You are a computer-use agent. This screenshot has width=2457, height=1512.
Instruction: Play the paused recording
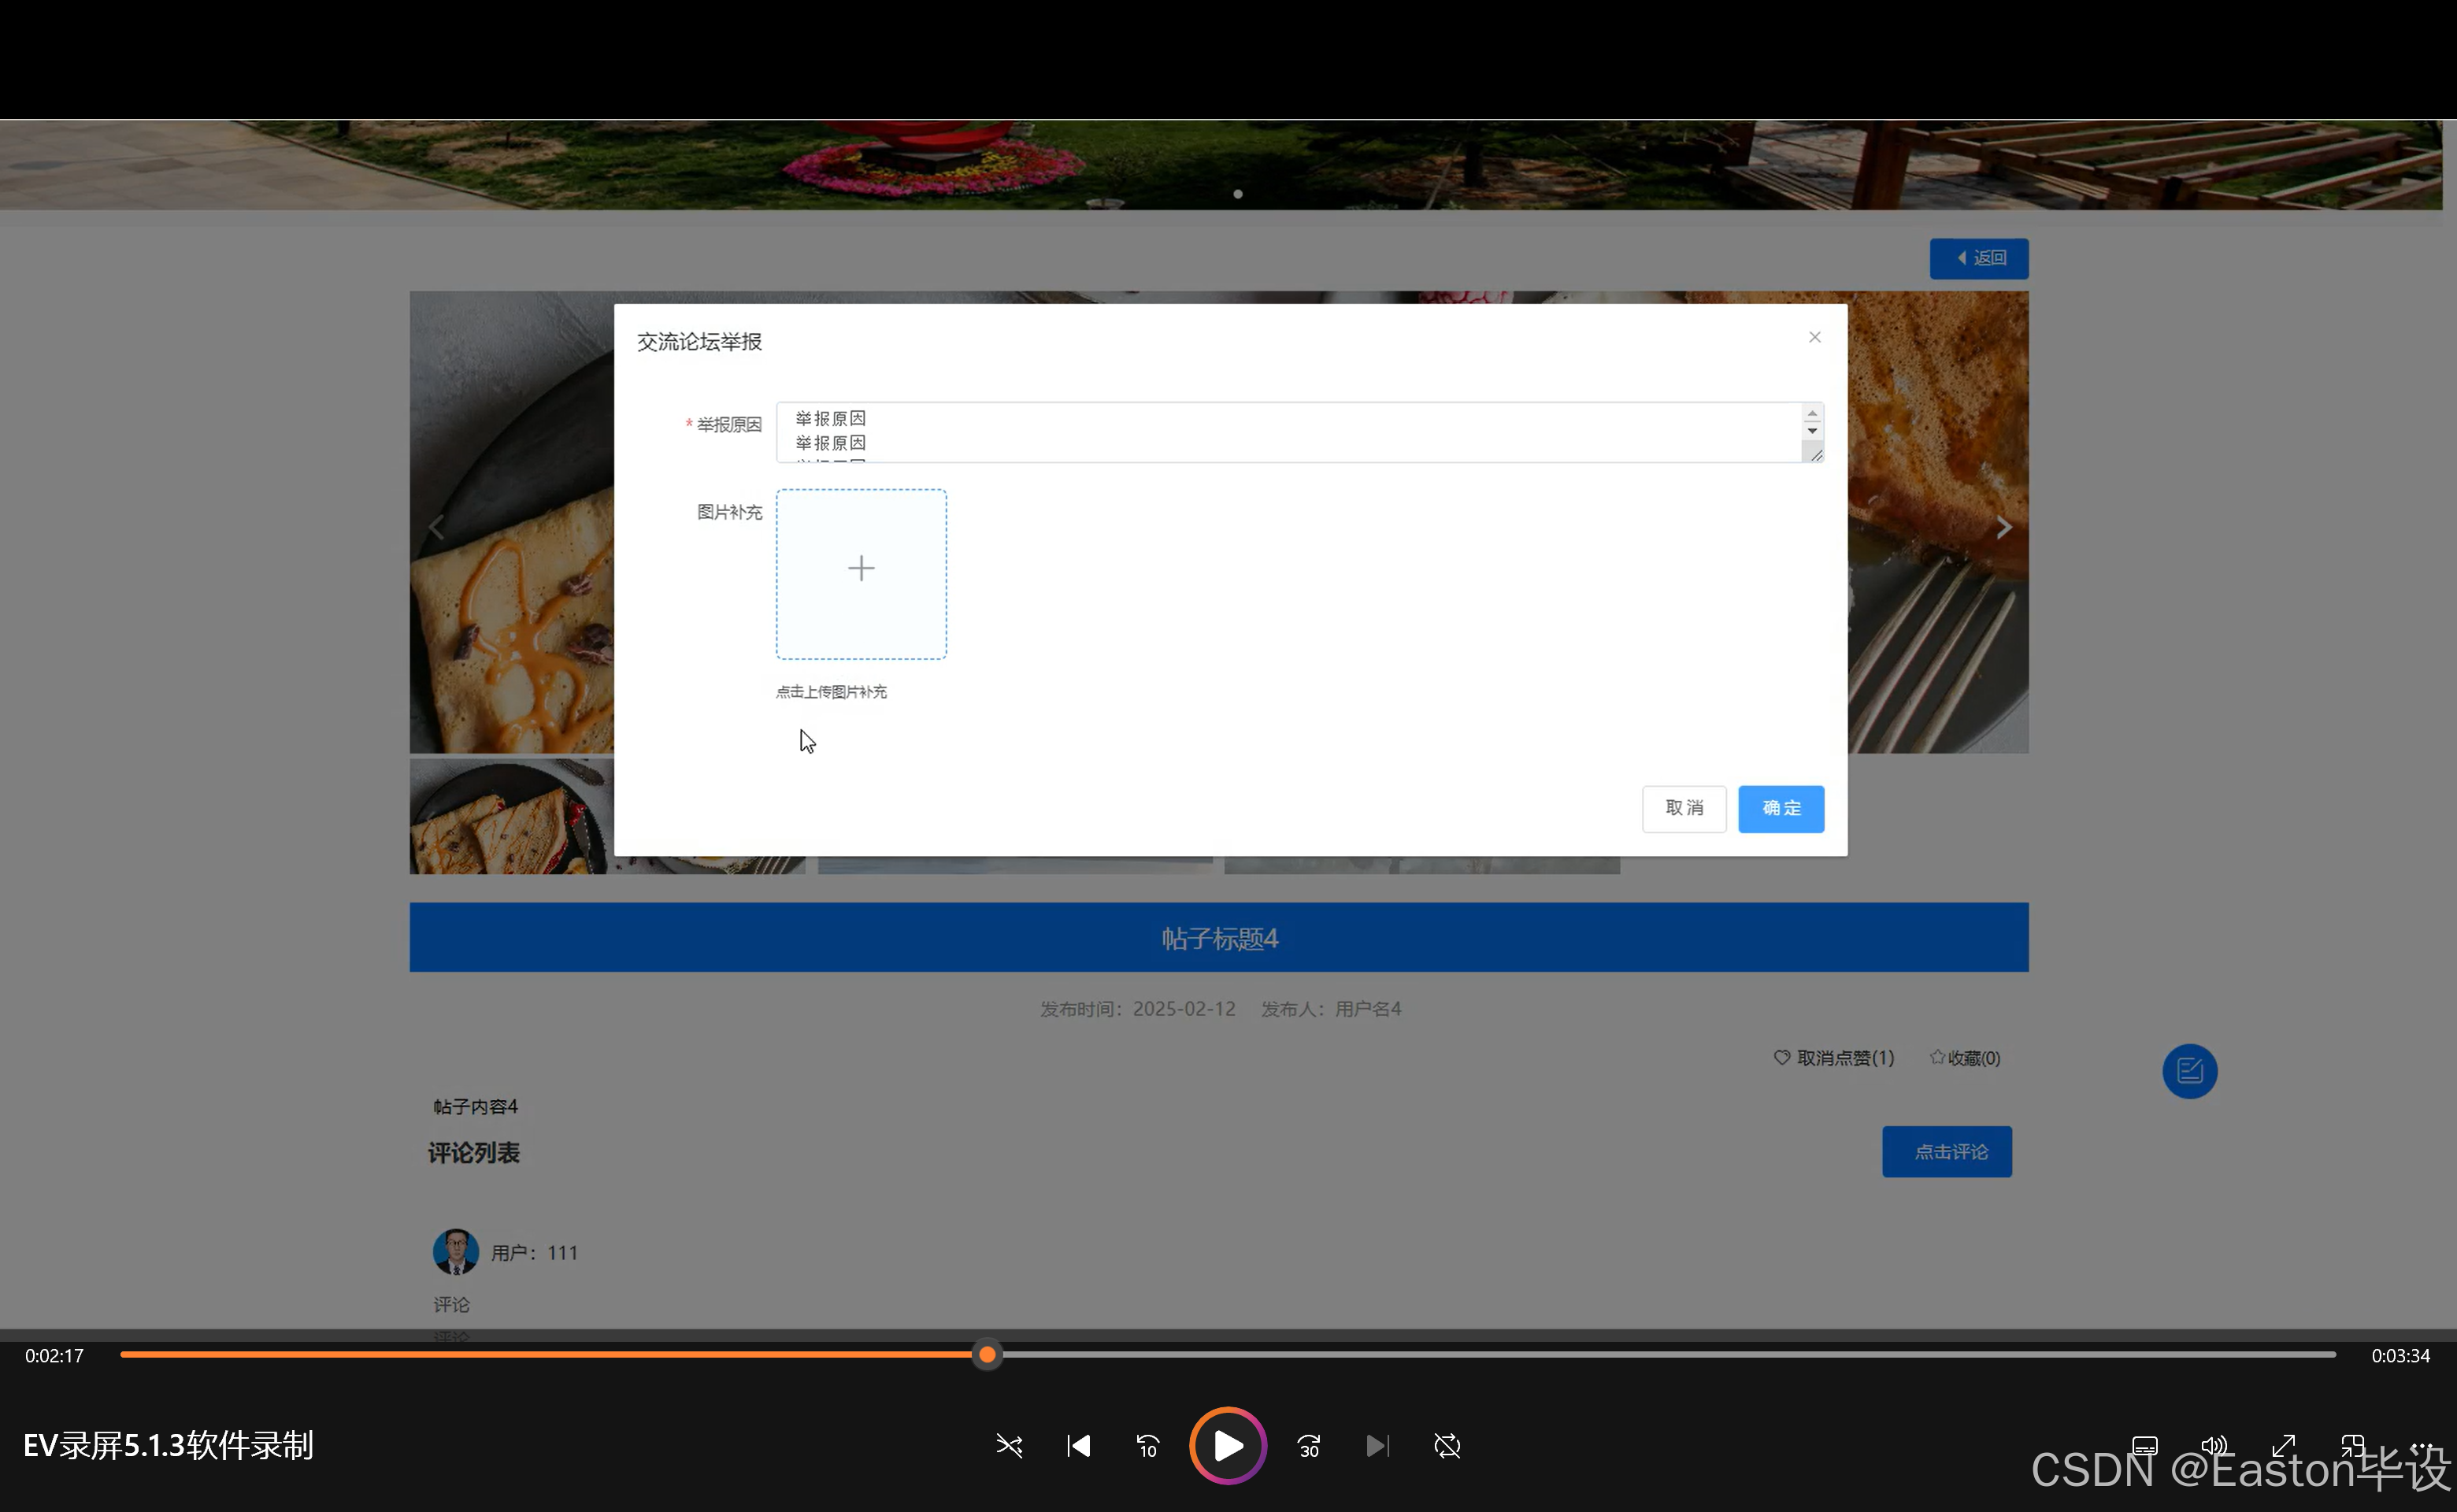(1228, 1446)
